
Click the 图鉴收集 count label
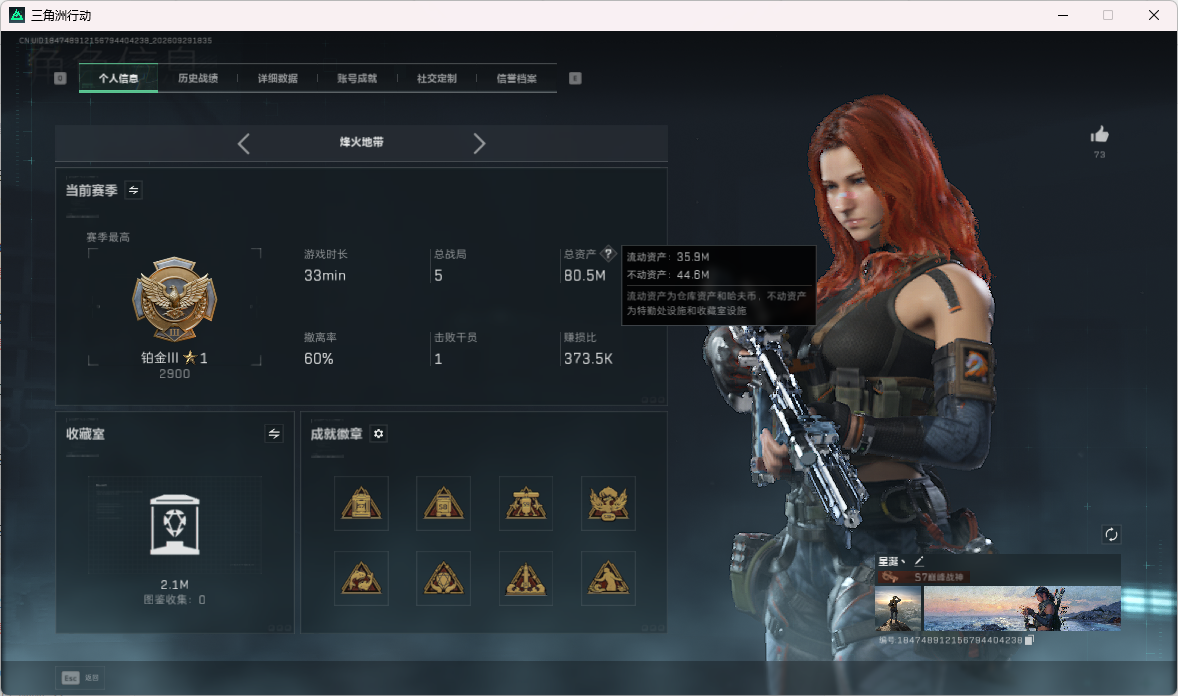tap(174, 600)
